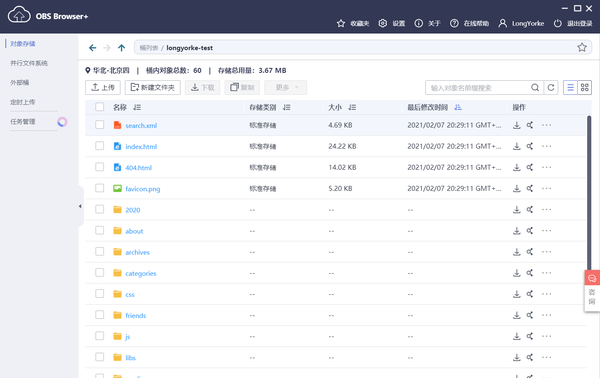Share the index.html object
The image size is (600, 378).
(530, 146)
